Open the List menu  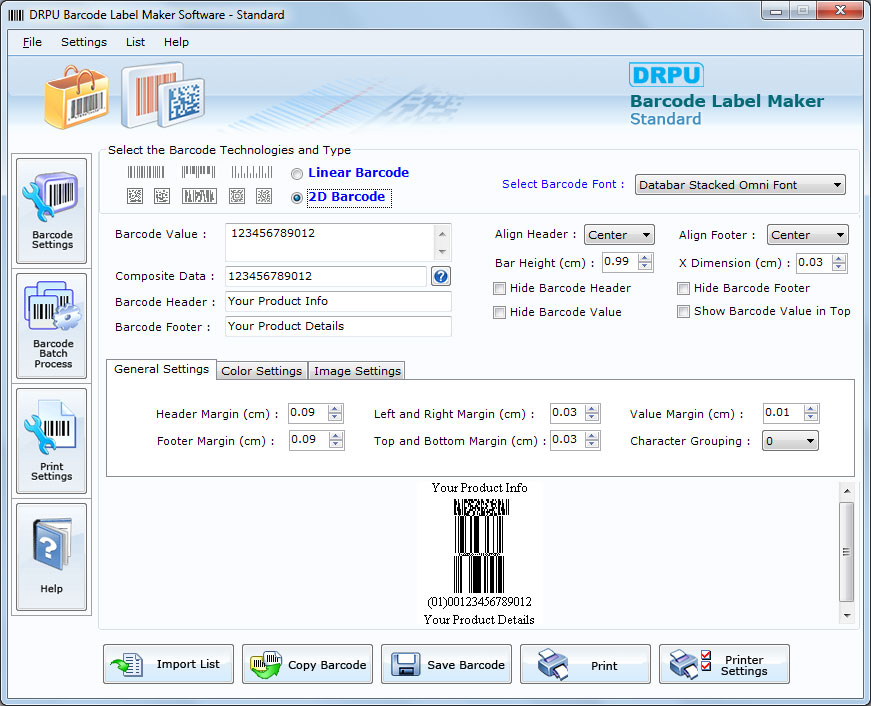(135, 42)
